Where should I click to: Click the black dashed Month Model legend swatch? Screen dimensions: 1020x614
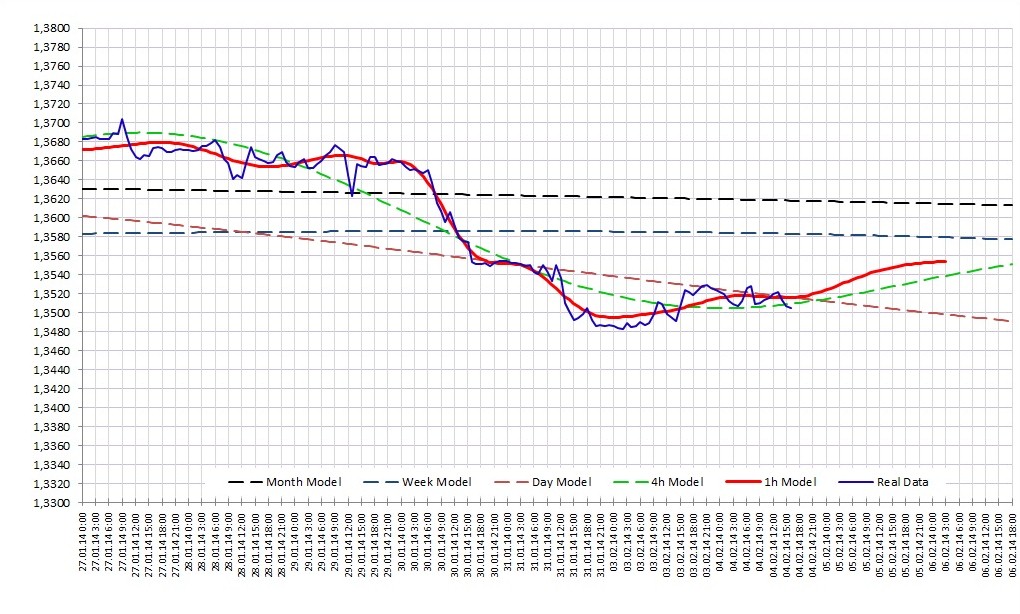[245, 482]
